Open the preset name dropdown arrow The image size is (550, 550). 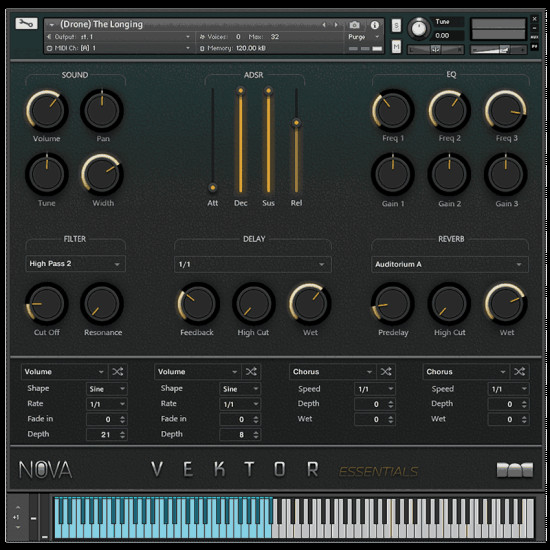click(52, 25)
